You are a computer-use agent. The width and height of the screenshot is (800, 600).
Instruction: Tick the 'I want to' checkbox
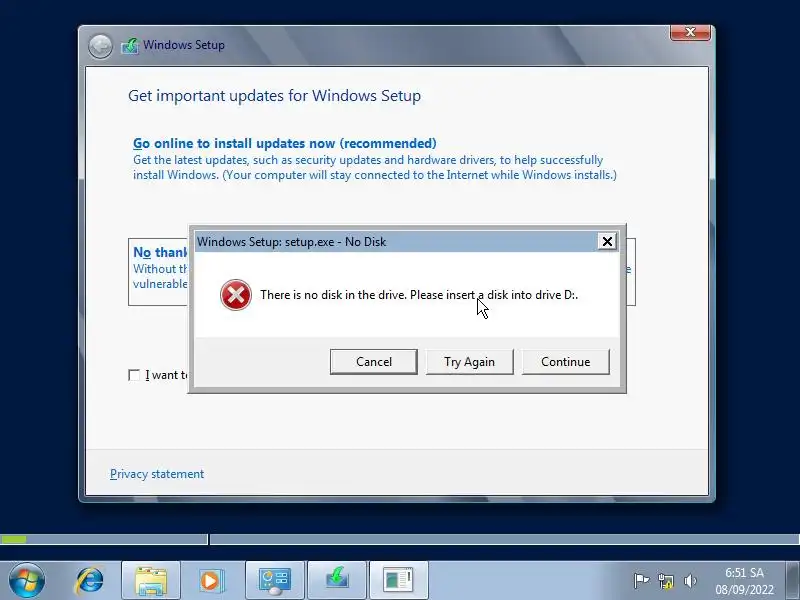pos(134,376)
